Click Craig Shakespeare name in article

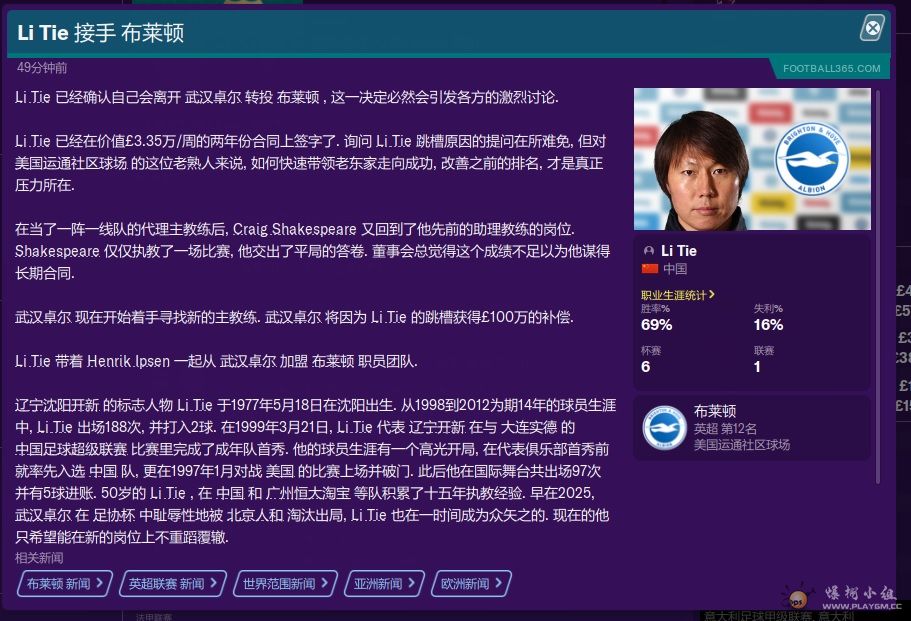coord(295,229)
